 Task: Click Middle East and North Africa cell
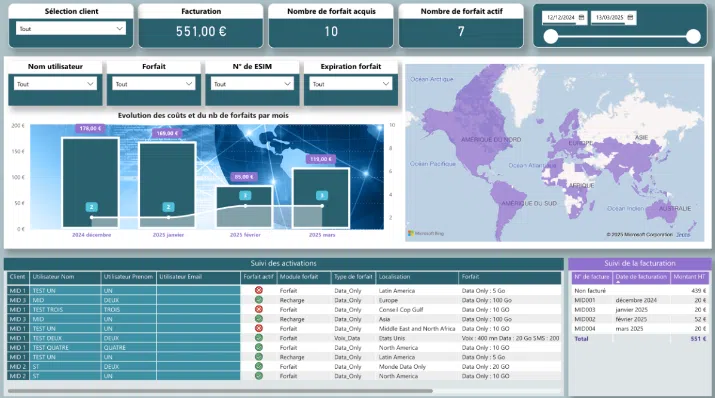[417, 328]
